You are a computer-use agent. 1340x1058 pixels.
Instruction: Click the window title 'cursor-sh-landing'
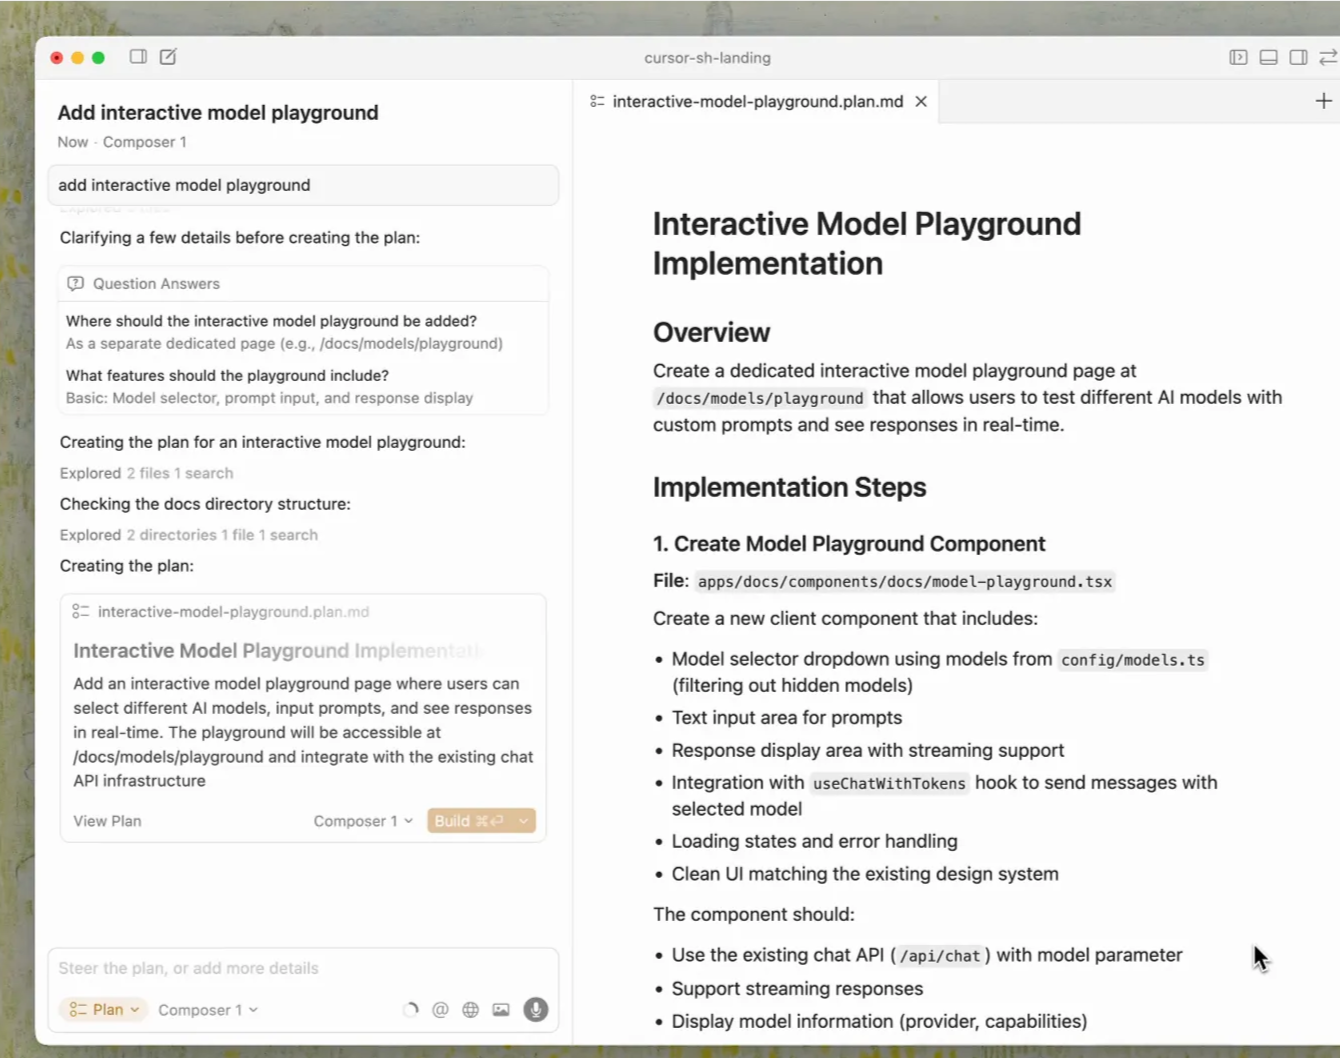(x=707, y=58)
